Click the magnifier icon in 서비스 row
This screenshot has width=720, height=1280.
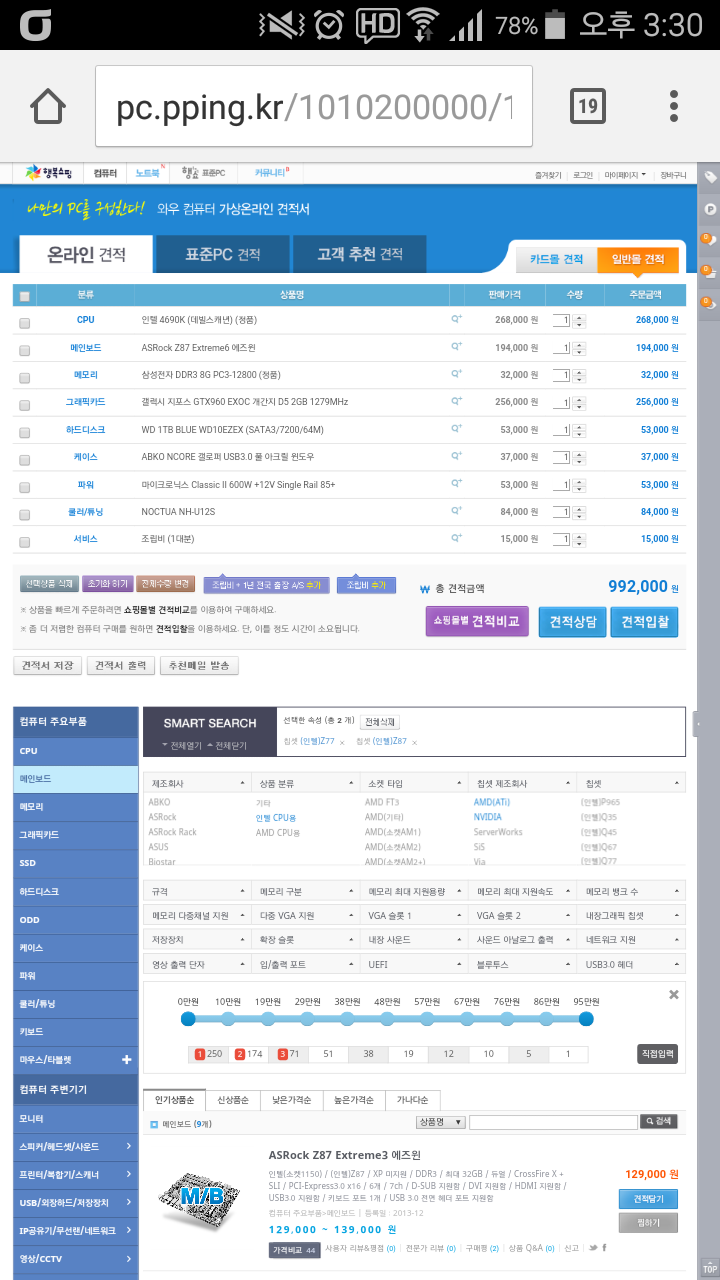(x=457, y=538)
